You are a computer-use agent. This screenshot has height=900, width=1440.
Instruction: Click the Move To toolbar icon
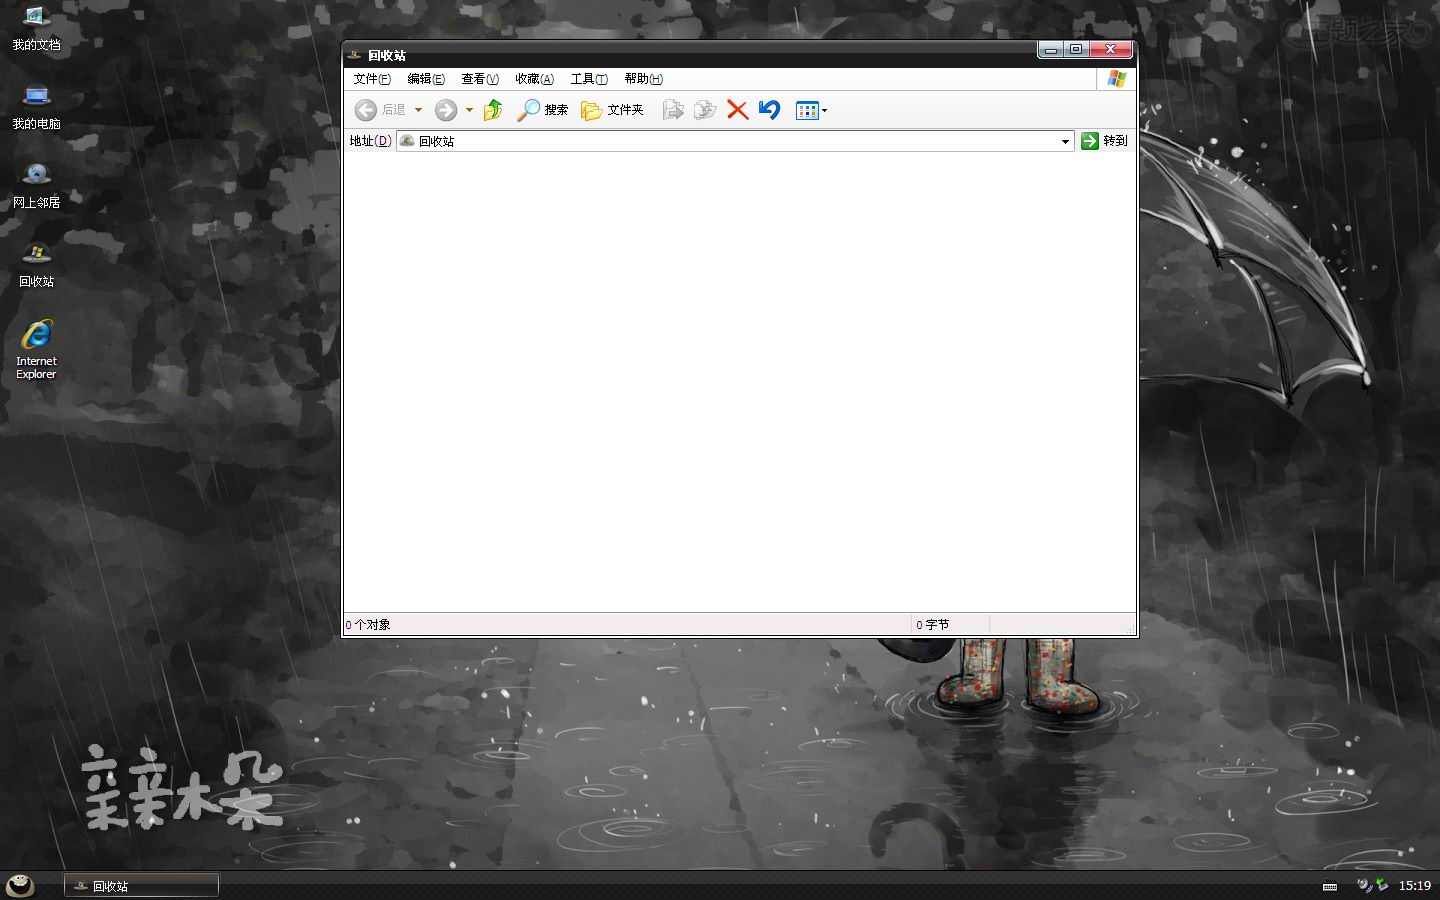(673, 110)
